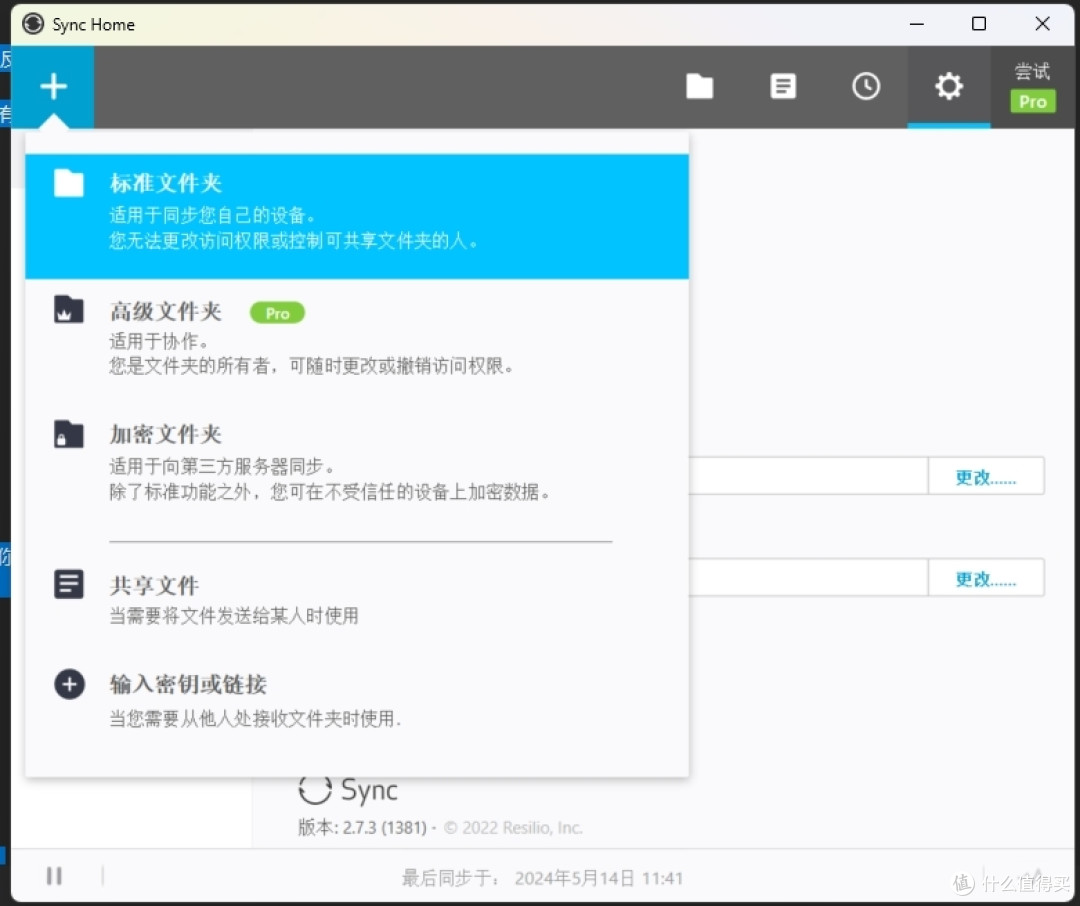Click the round plus key icon
Image resolution: width=1080 pixels, height=906 pixels.
[x=69, y=684]
